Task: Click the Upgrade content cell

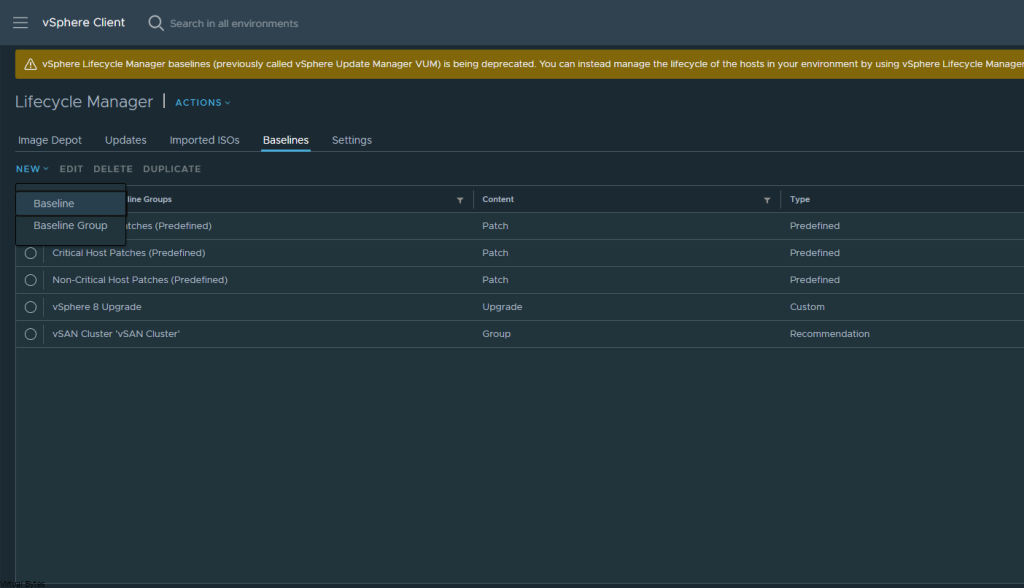Action: click(x=502, y=307)
